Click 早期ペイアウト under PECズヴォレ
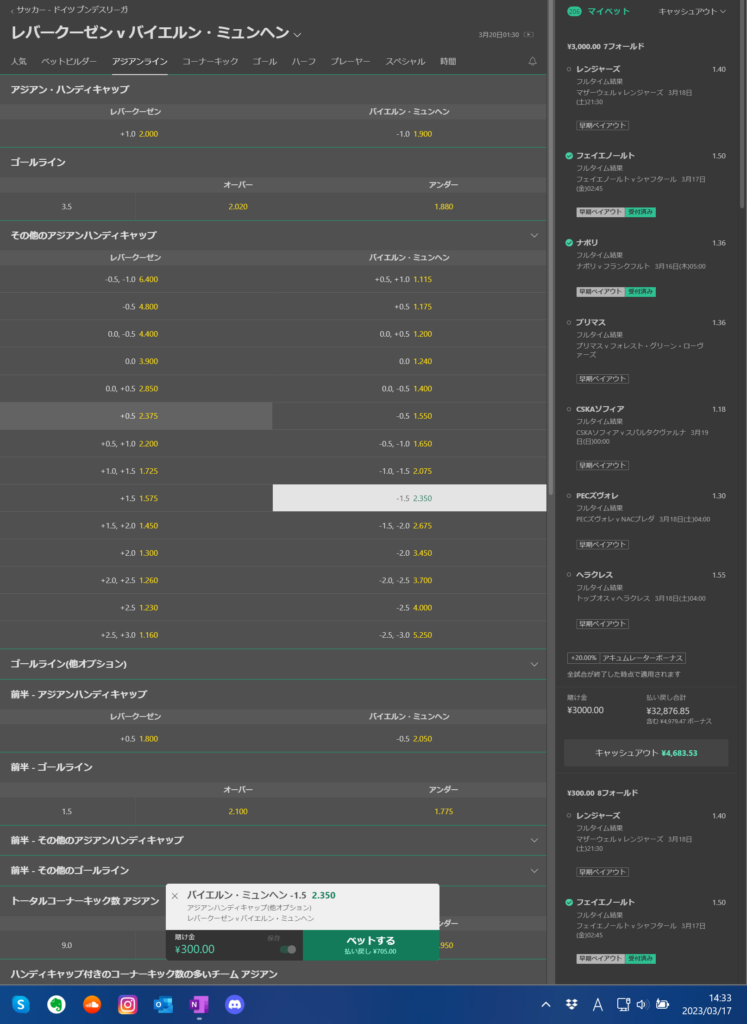Image resolution: width=747 pixels, height=1024 pixels. (602, 545)
